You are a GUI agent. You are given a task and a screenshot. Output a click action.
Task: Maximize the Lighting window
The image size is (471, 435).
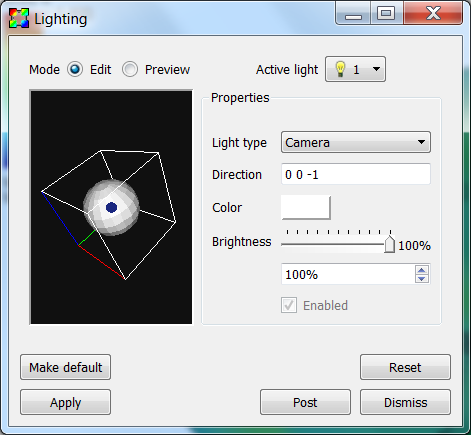click(386, 14)
